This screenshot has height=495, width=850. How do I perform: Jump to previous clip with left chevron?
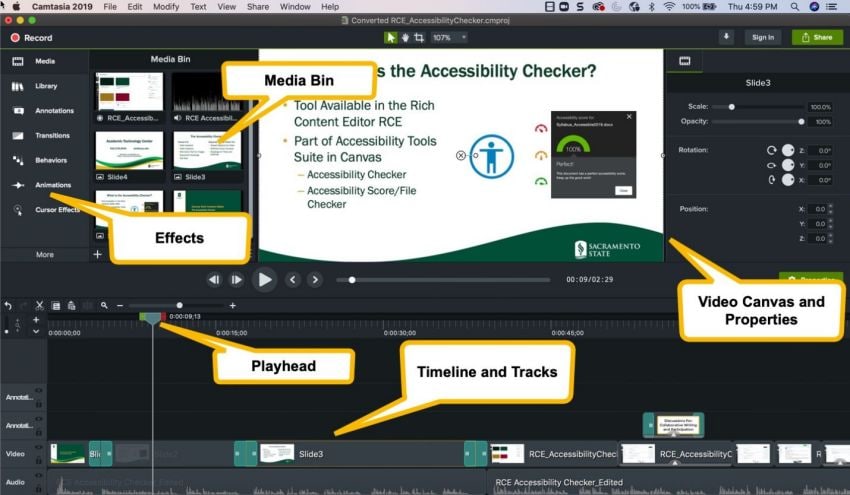click(293, 280)
